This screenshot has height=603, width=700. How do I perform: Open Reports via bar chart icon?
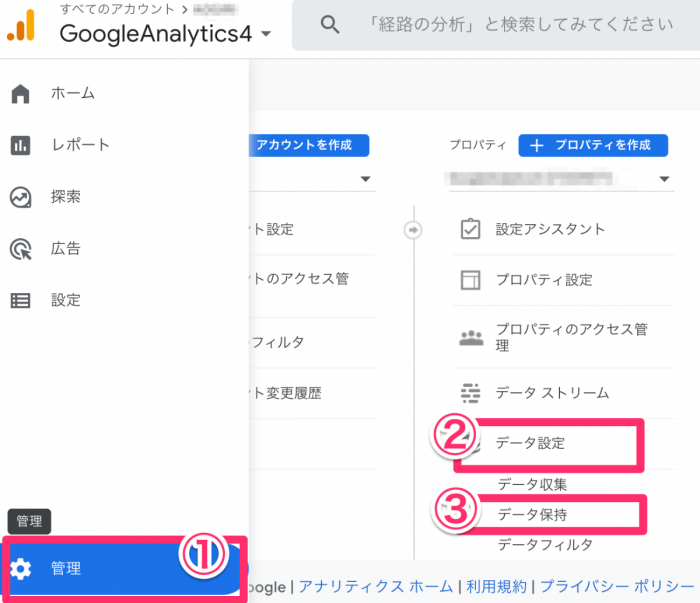20,146
